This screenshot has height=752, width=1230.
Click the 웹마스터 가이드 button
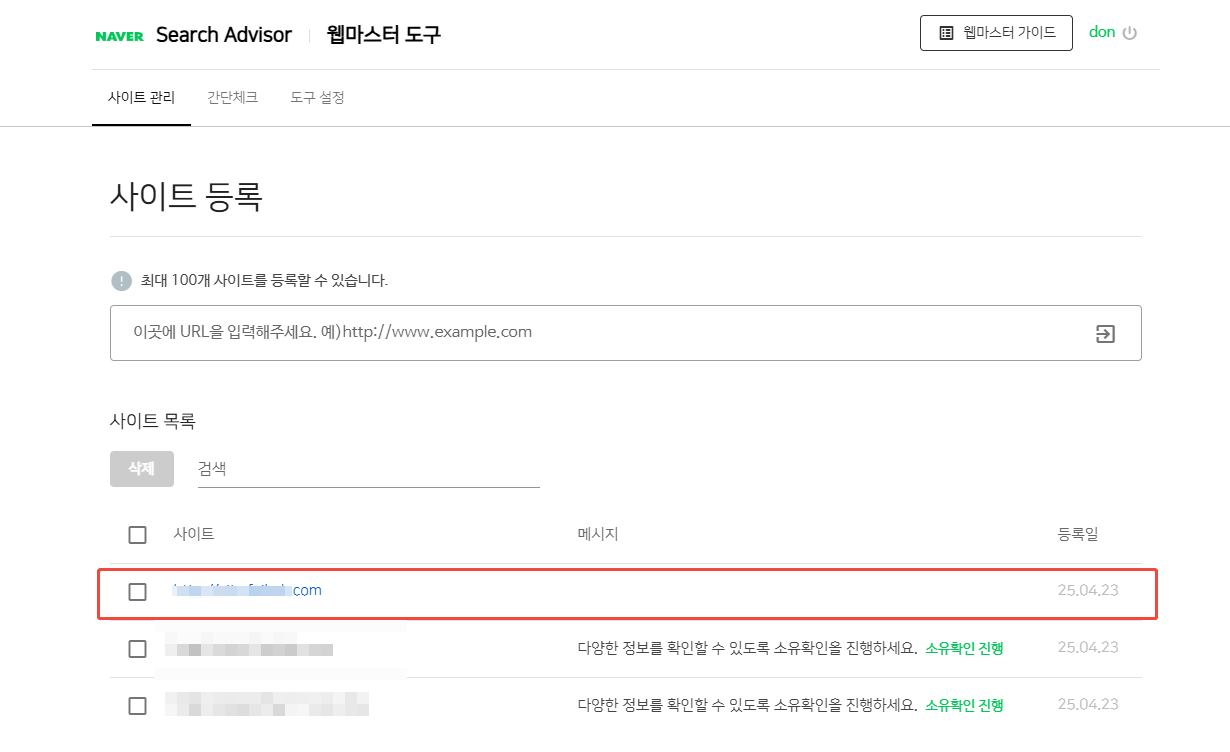point(996,33)
